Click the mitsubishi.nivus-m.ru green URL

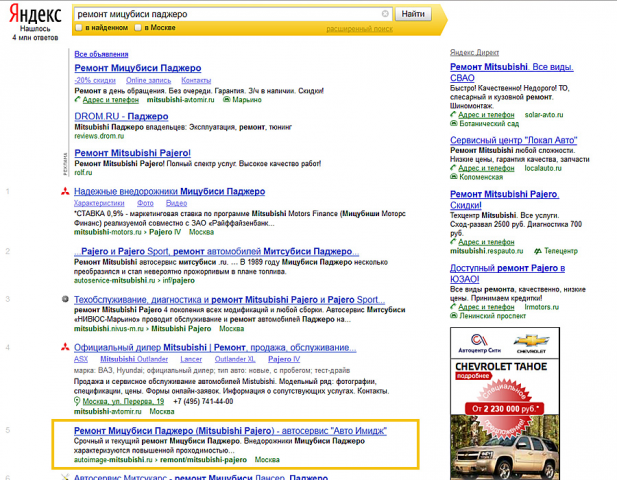point(109,329)
